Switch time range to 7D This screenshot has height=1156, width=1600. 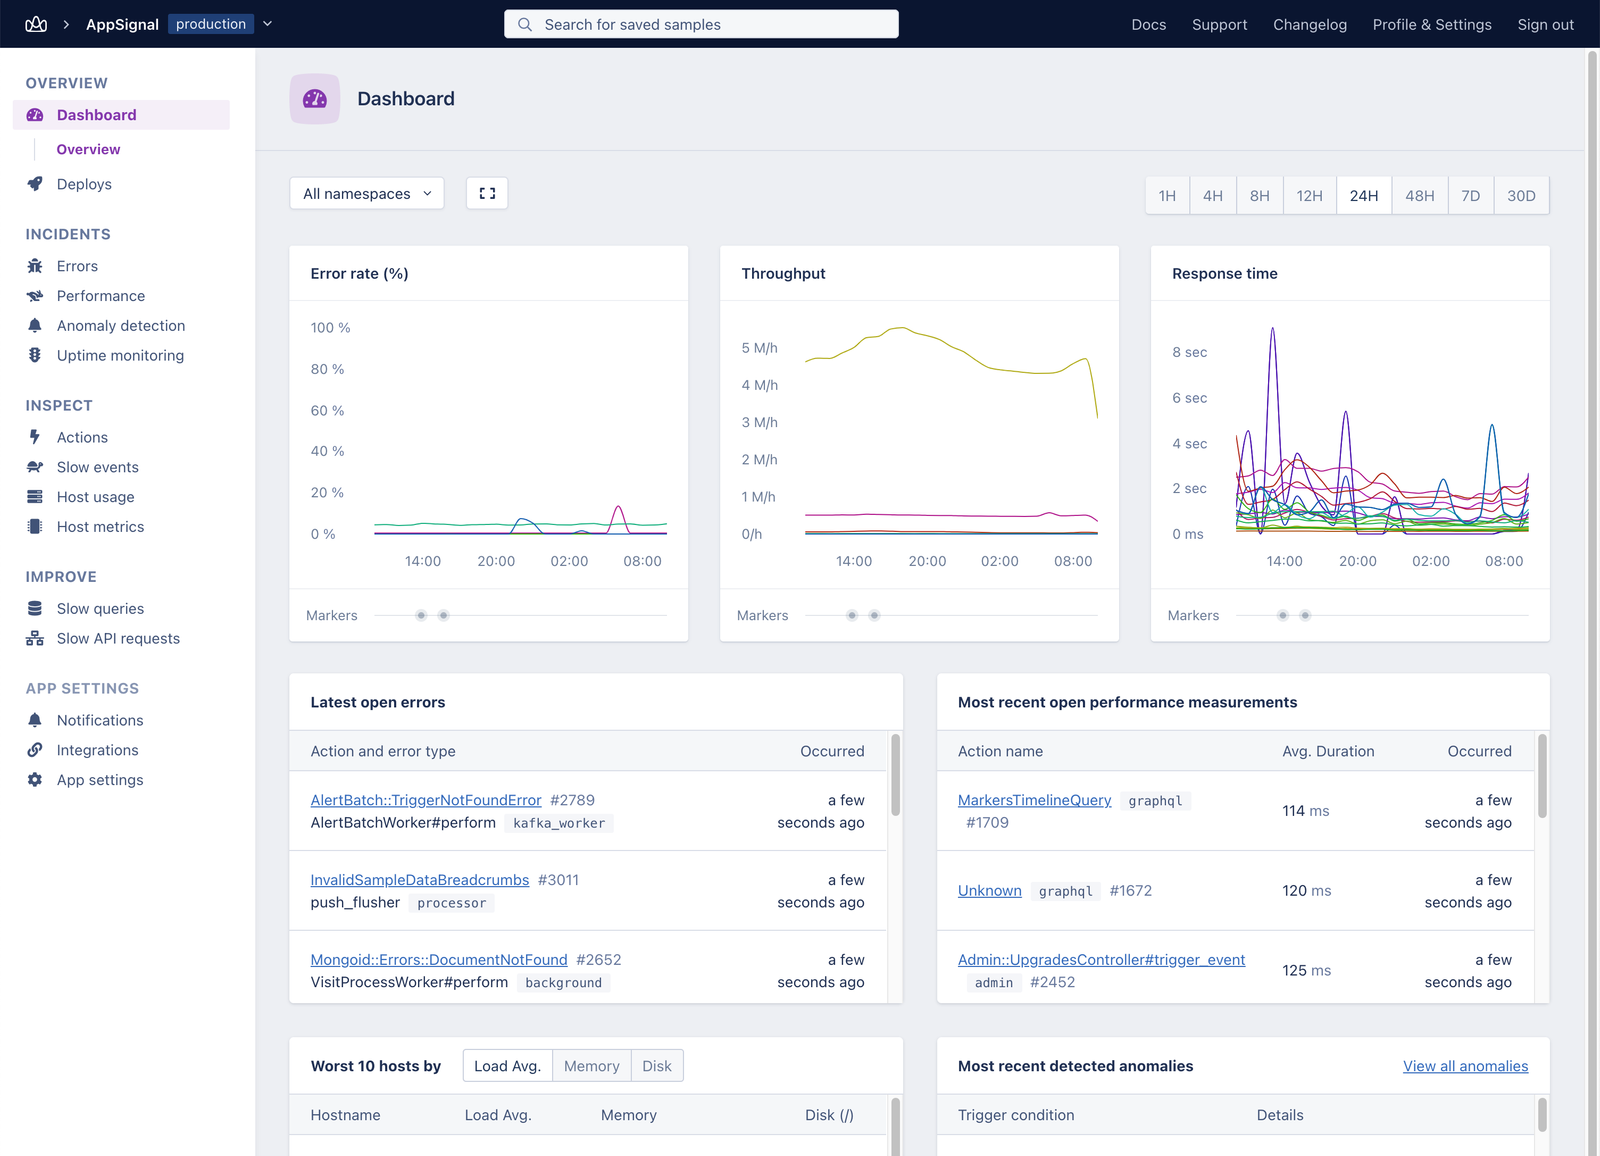1470,195
